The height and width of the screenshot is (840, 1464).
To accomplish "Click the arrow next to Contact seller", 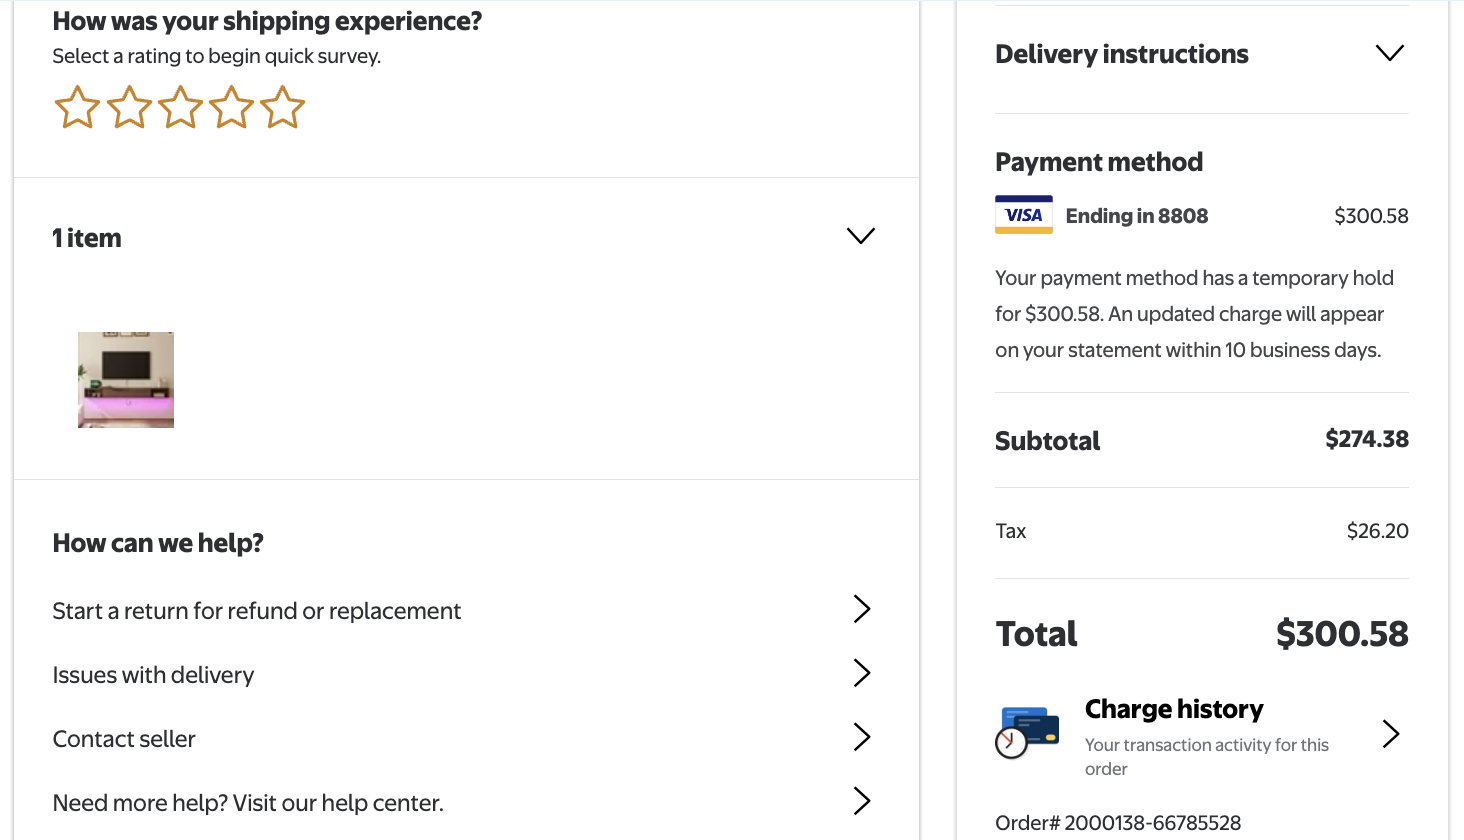I will pyautogui.click(x=861, y=737).
